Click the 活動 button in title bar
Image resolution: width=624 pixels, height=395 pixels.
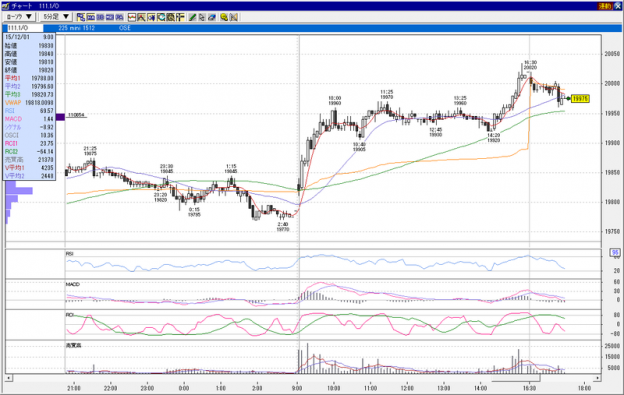coord(605,6)
